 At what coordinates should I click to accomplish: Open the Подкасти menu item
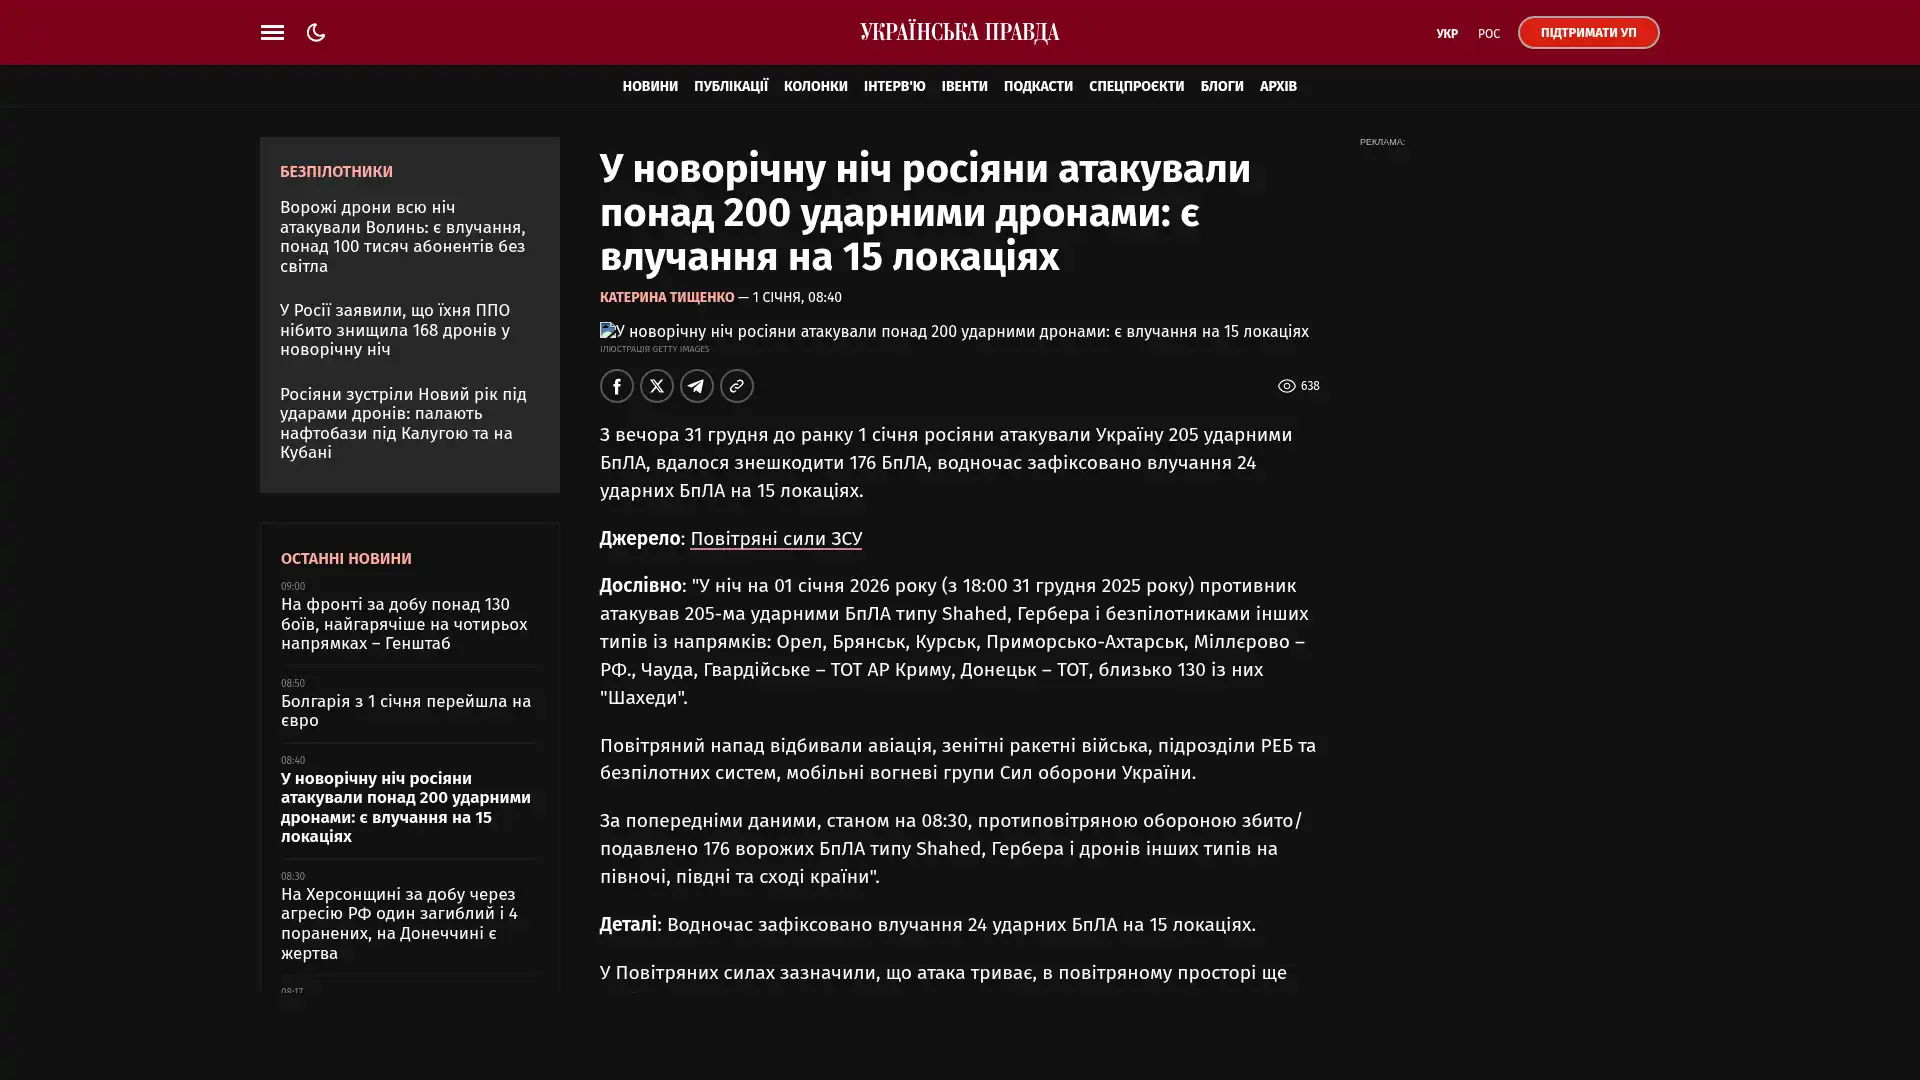point(1037,86)
